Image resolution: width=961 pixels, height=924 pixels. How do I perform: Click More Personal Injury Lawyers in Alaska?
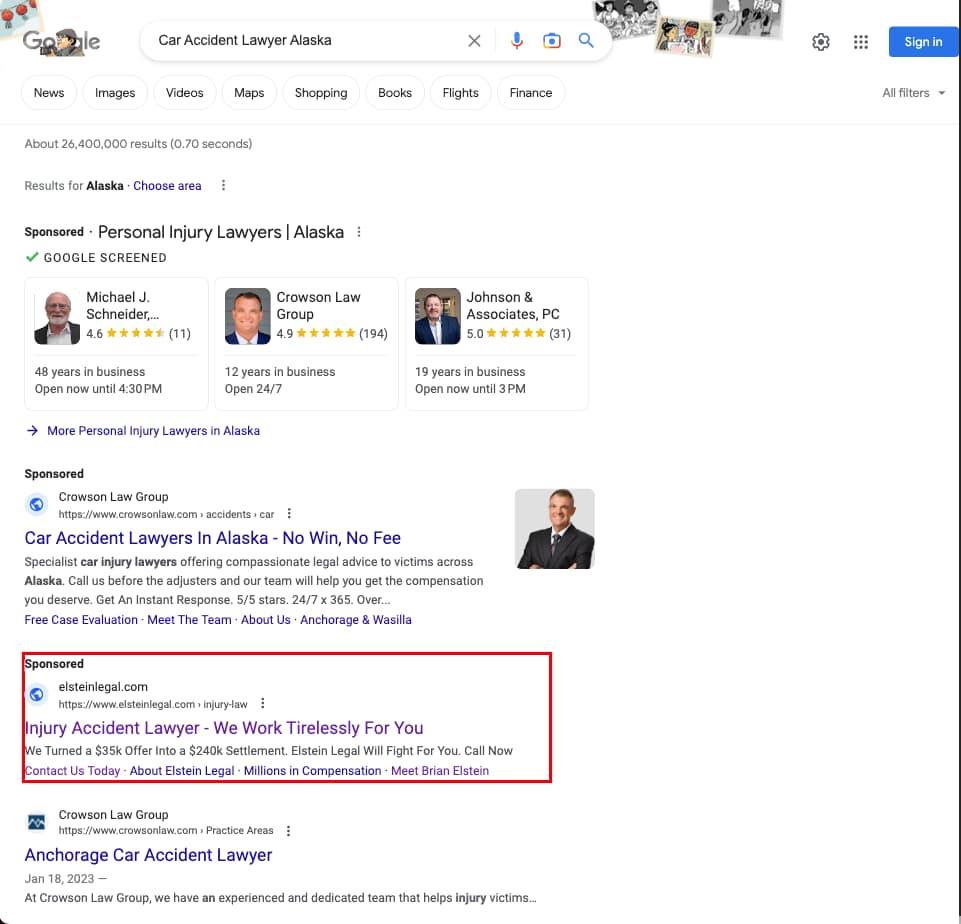click(x=153, y=431)
